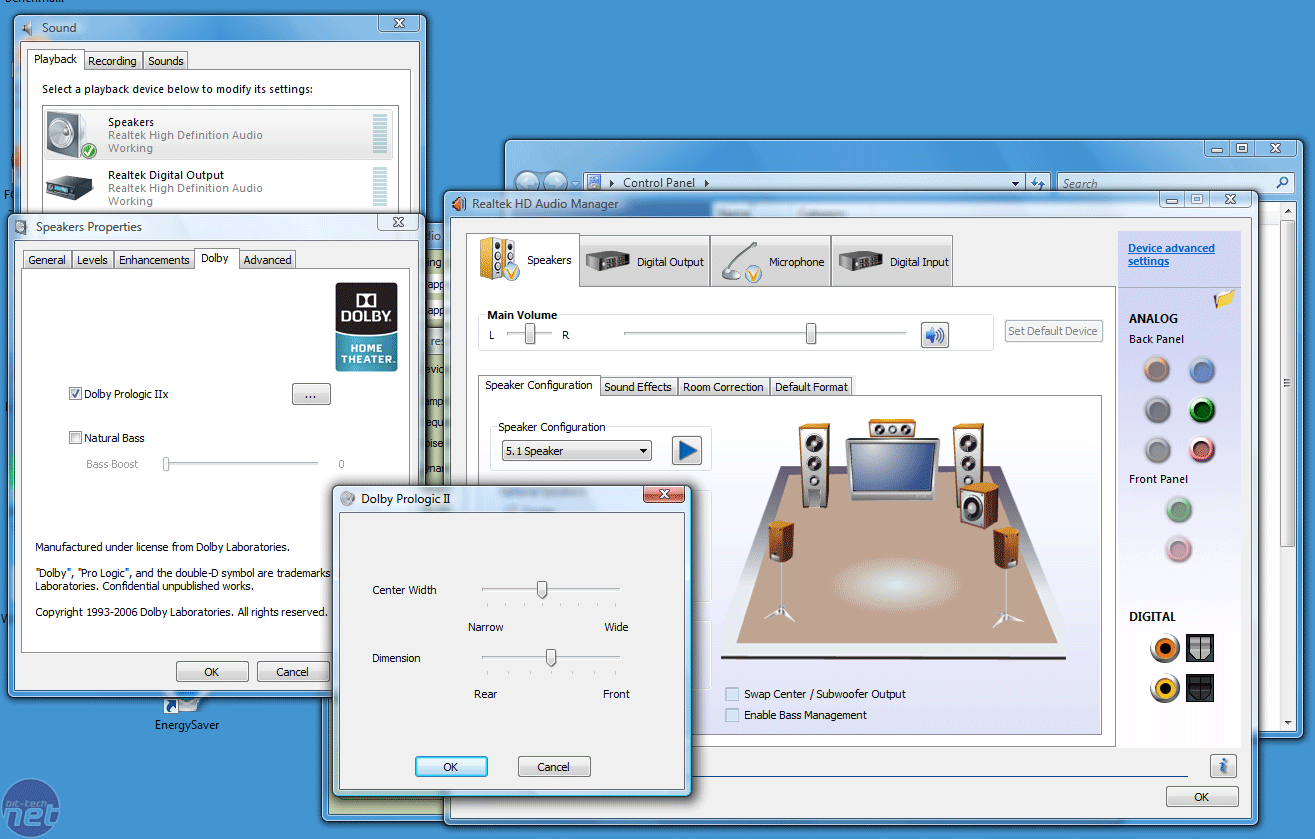Image resolution: width=1315 pixels, height=839 pixels.
Task: Open the Default Format tab
Action: 812,387
